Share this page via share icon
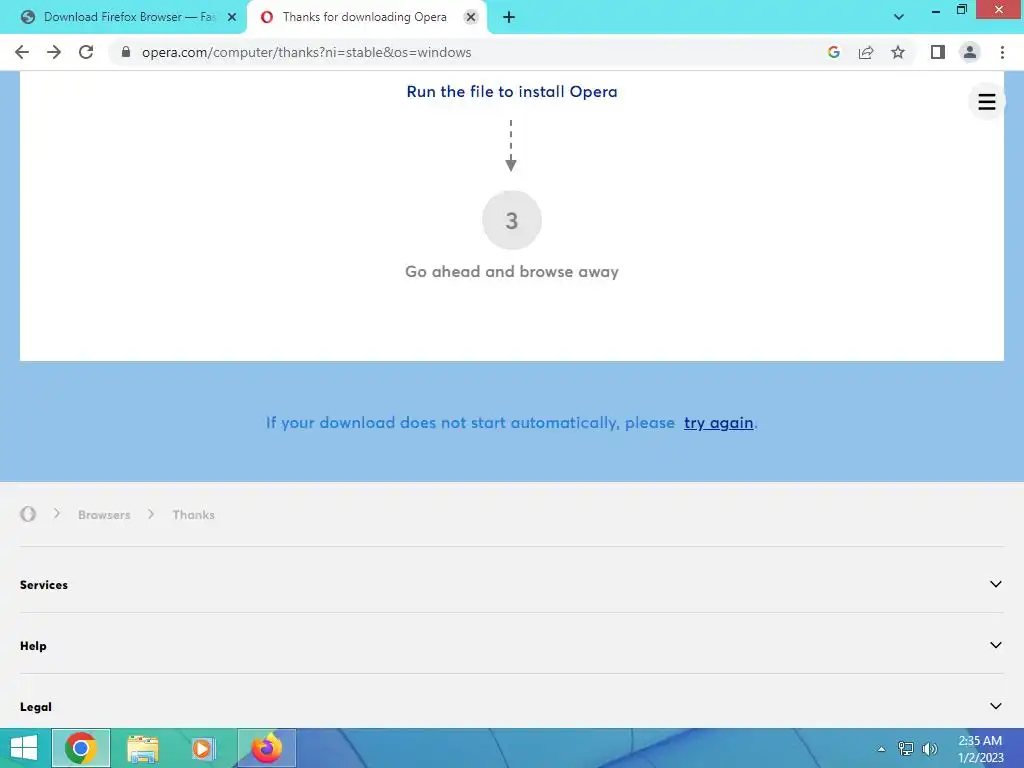 tap(866, 52)
